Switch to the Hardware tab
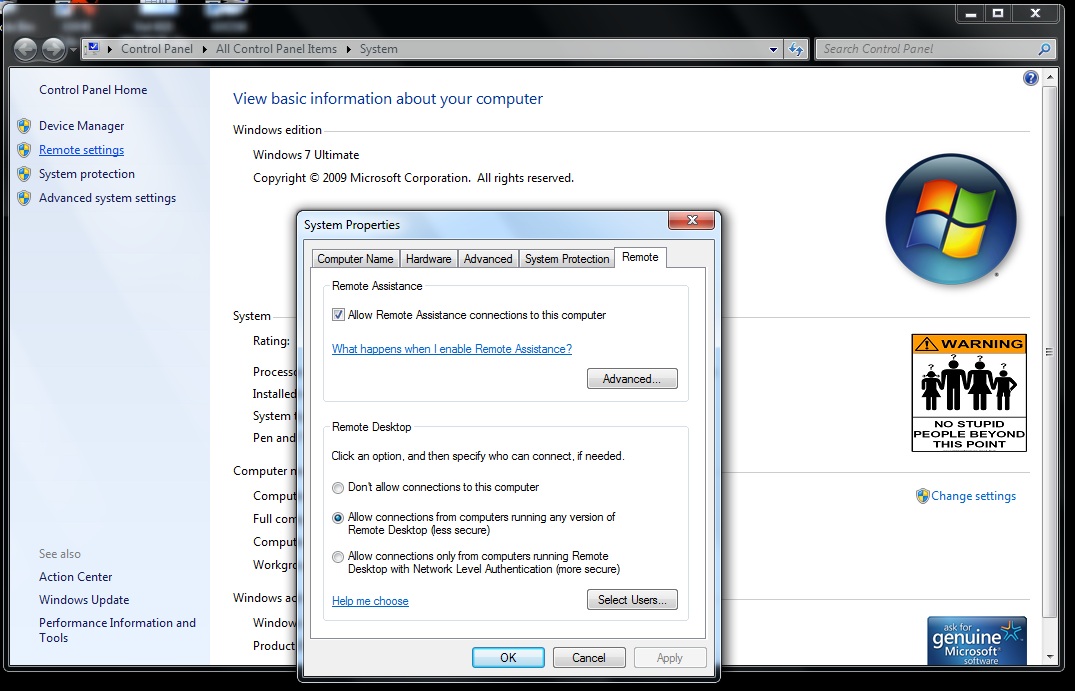1075x691 pixels. (428, 259)
